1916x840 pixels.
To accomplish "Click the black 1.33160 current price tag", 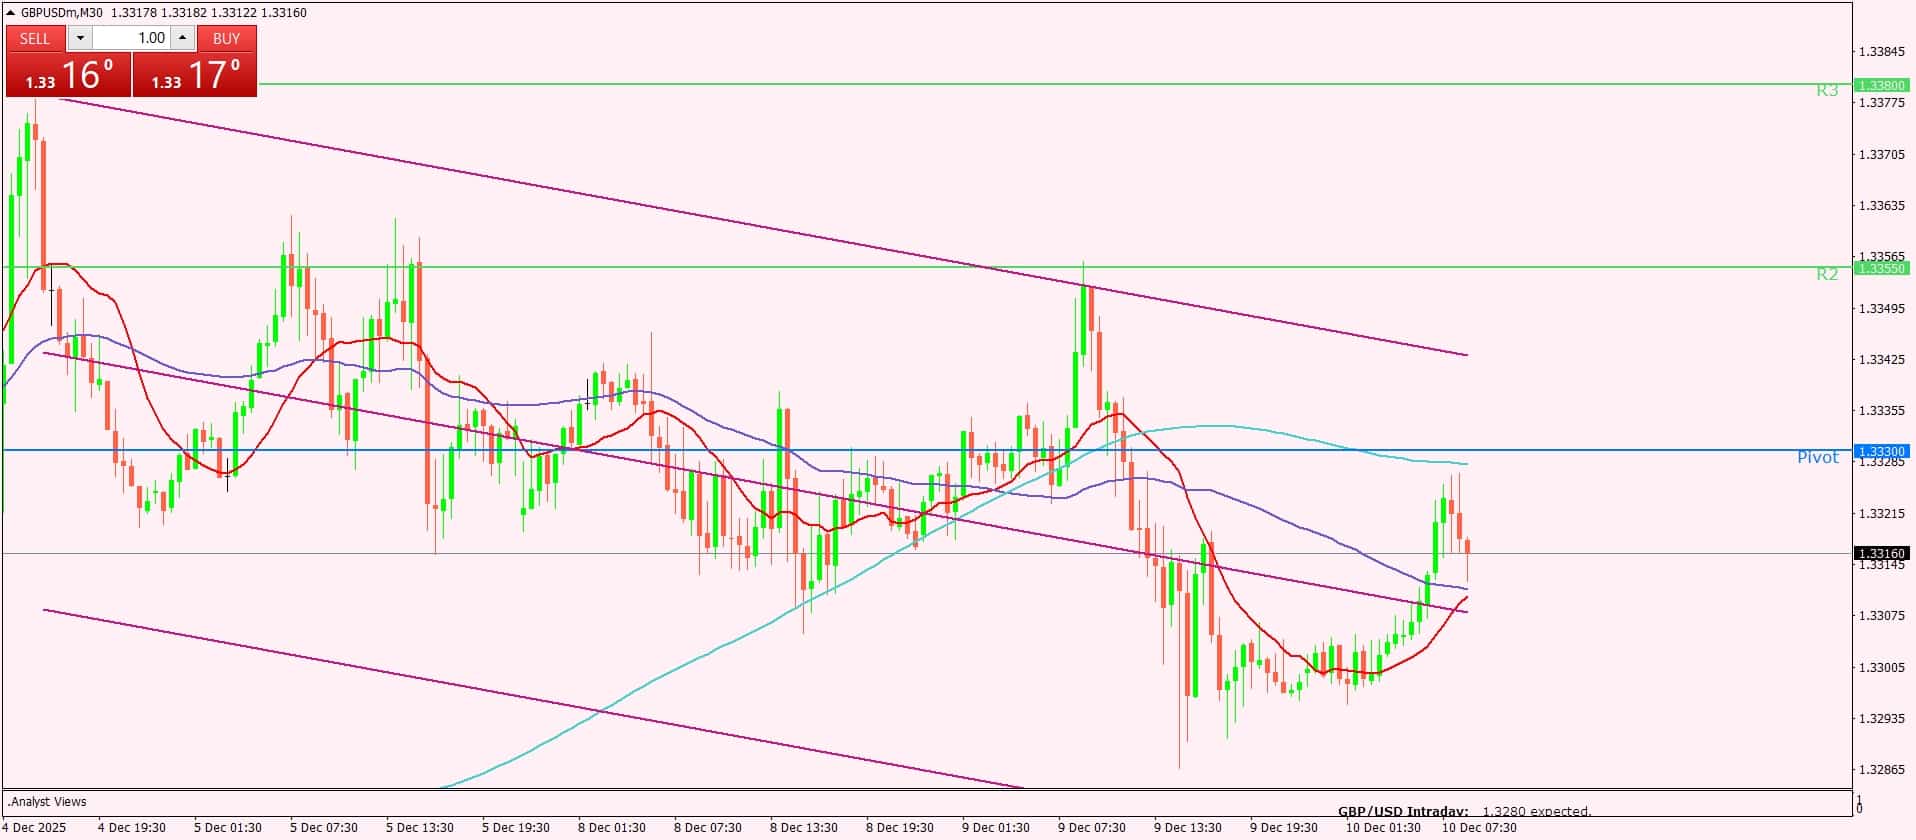I will 1881,553.
